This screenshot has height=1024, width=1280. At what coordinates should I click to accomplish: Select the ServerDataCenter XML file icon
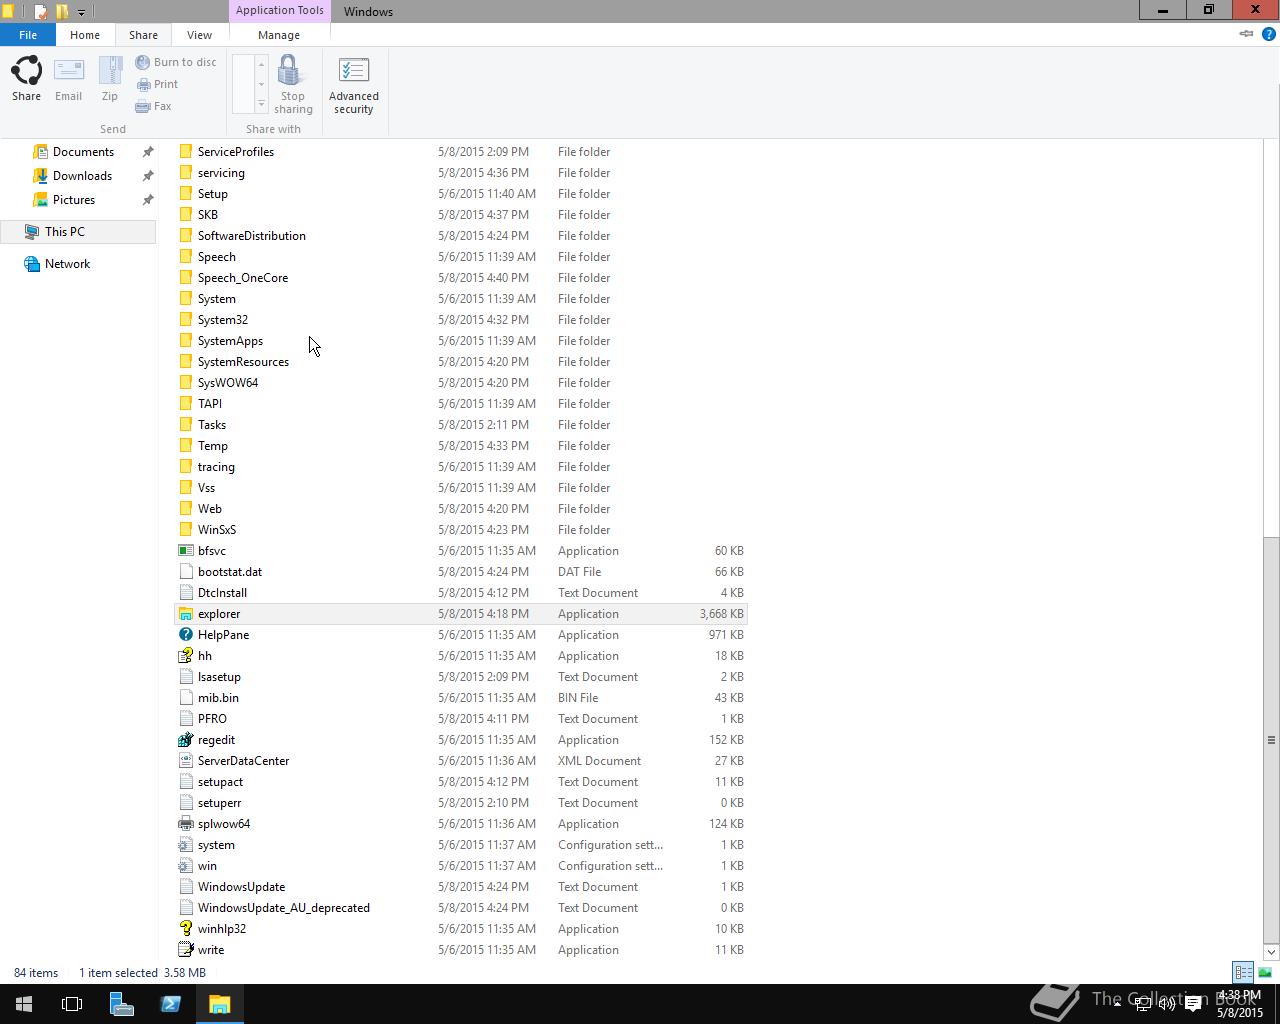coord(185,761)
